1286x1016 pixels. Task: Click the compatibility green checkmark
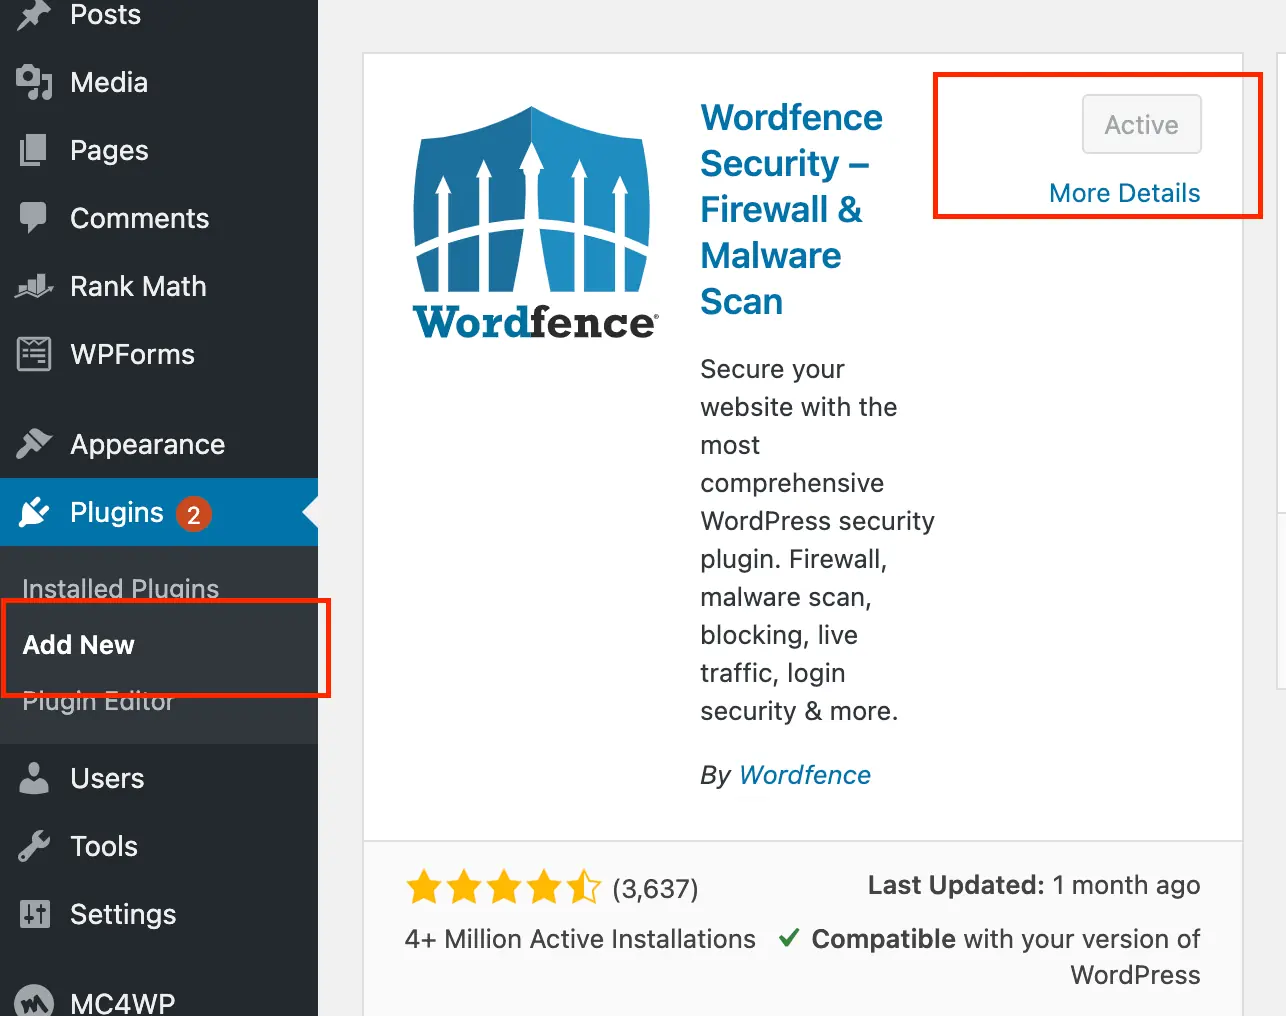(x=789, y=938)
